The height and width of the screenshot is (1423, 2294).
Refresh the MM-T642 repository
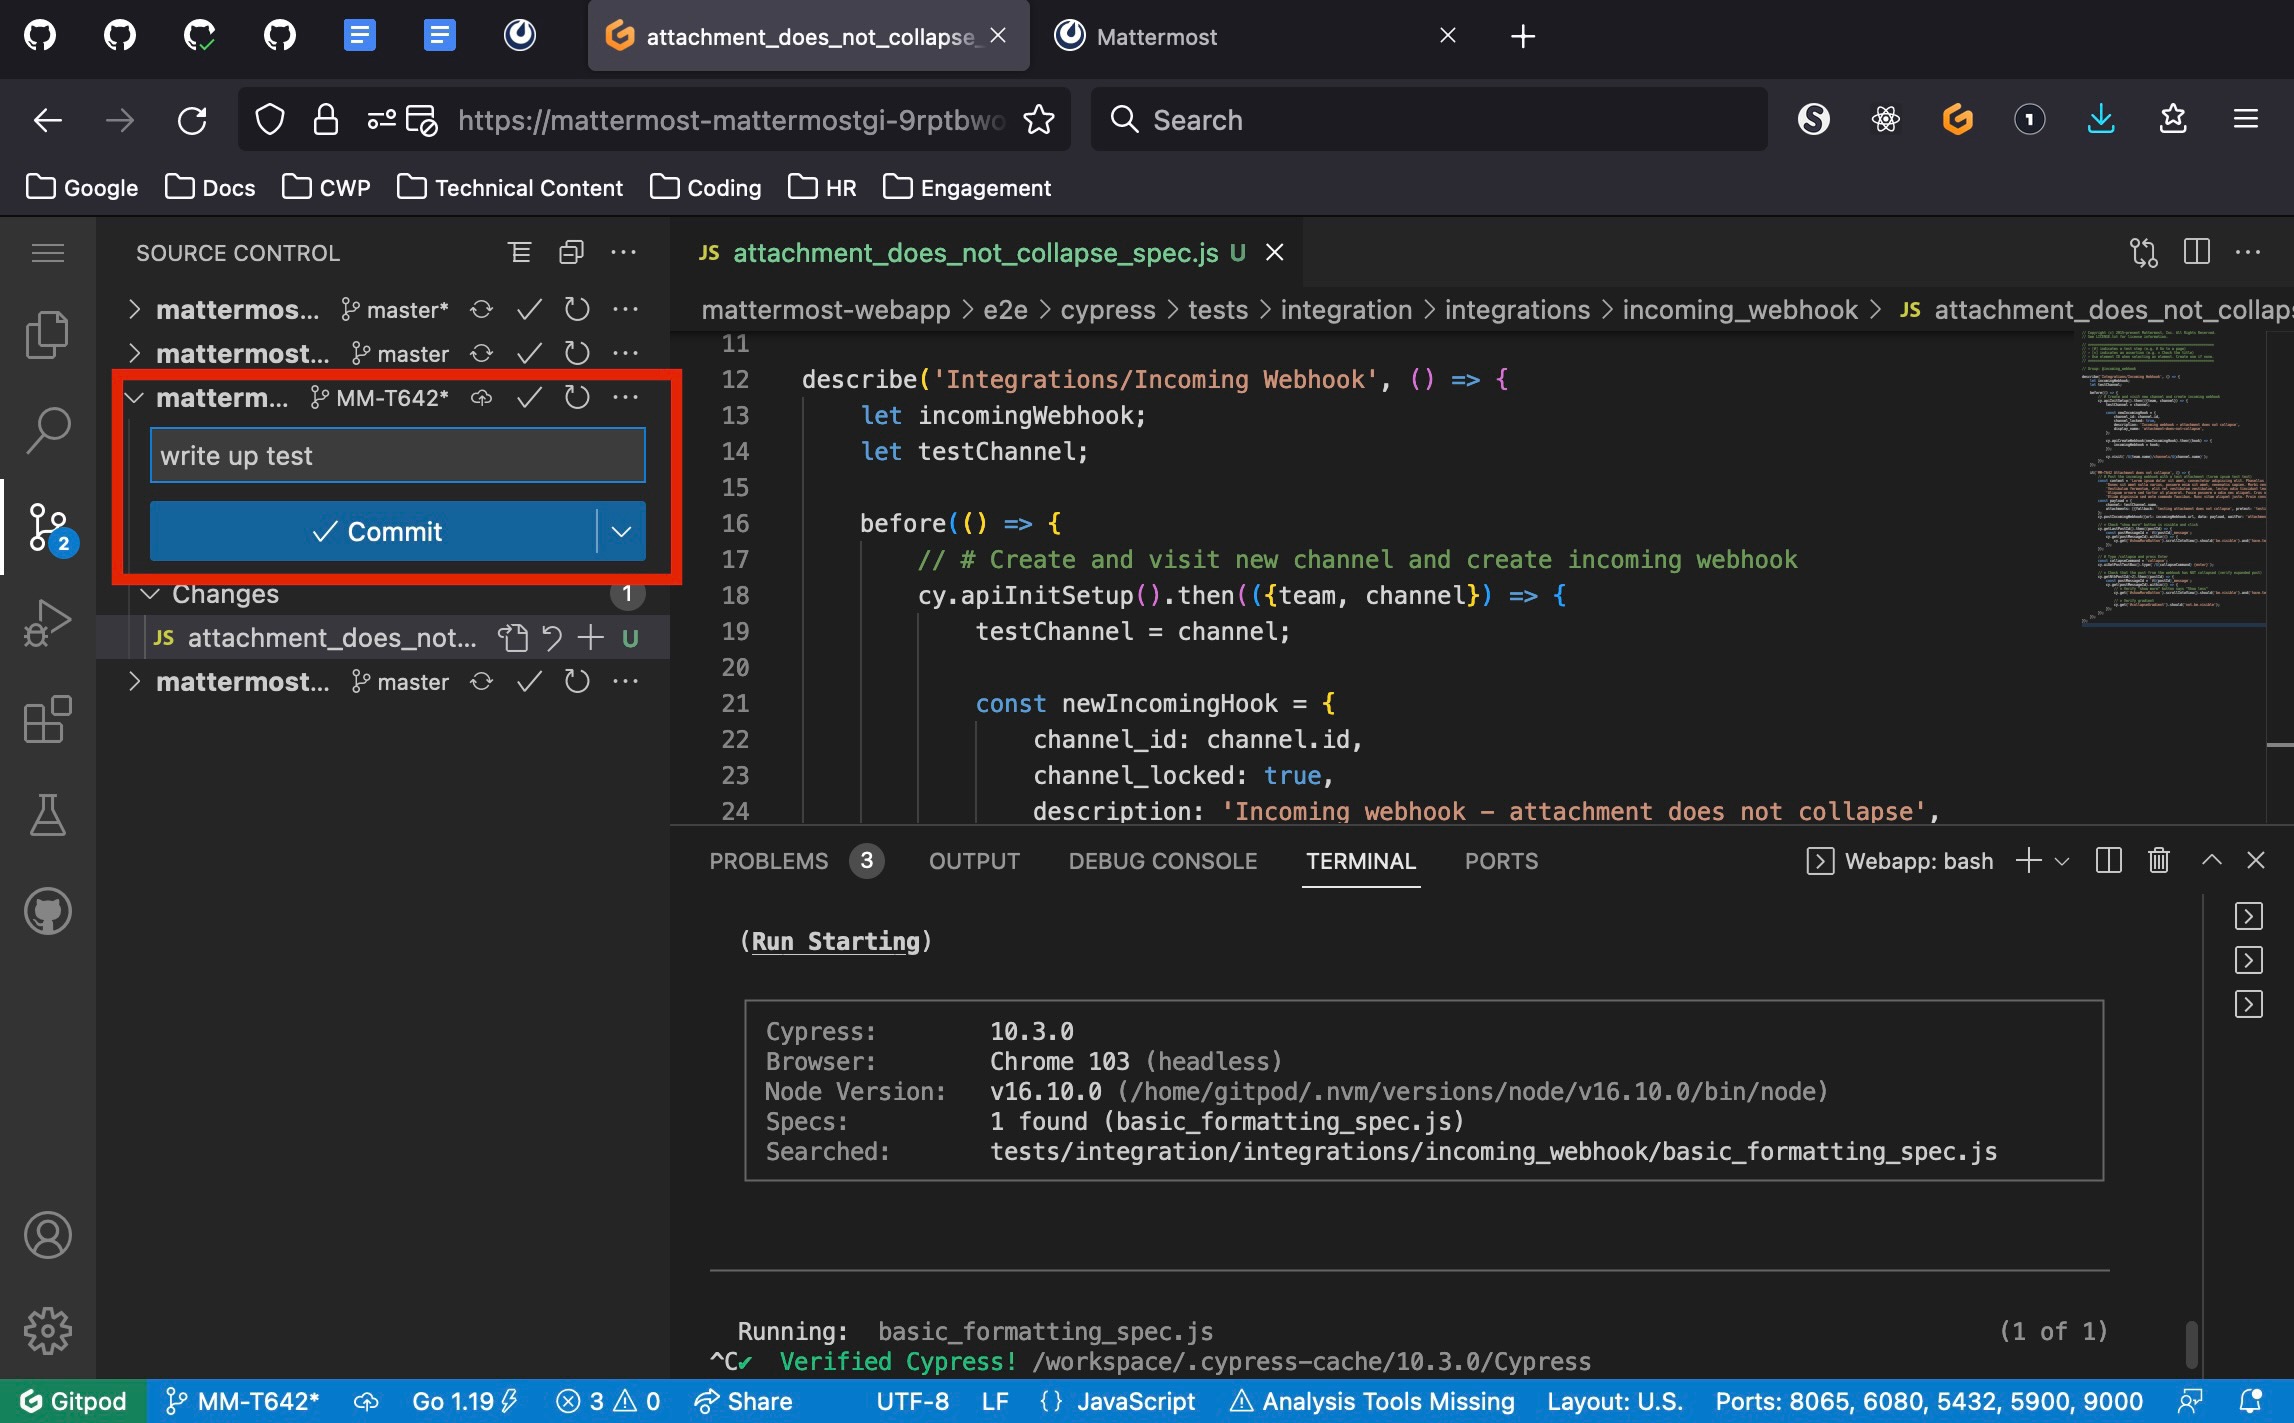coord(577,398)
